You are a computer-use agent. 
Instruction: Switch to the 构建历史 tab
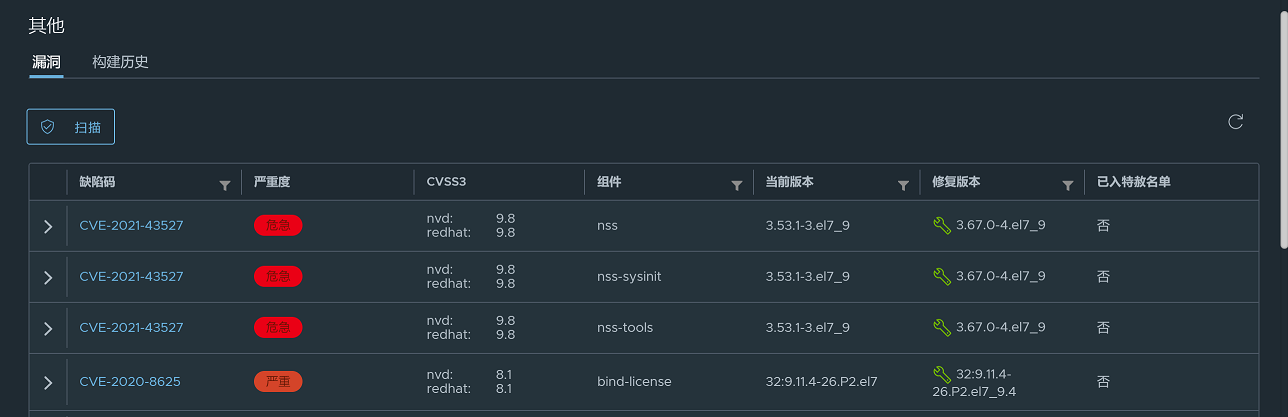tap(120, 62)
